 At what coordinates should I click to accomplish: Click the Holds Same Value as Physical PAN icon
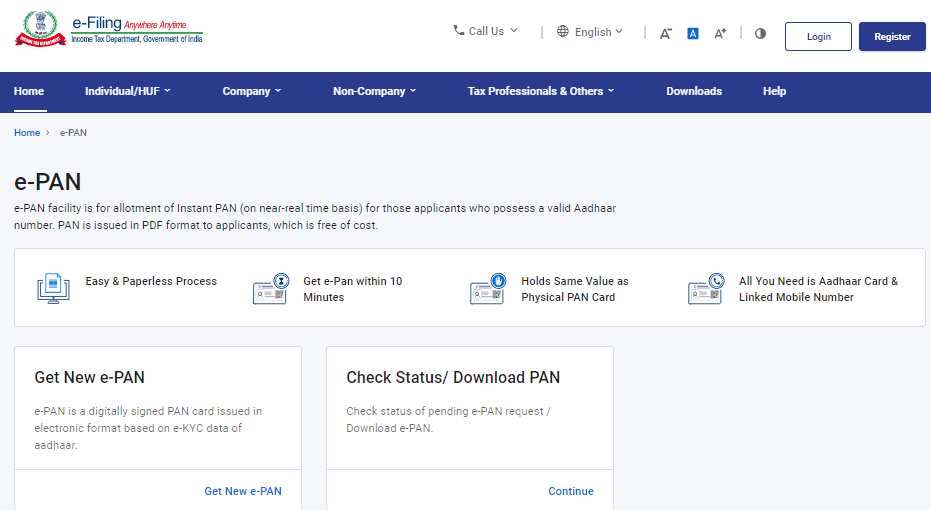point(488,289)
